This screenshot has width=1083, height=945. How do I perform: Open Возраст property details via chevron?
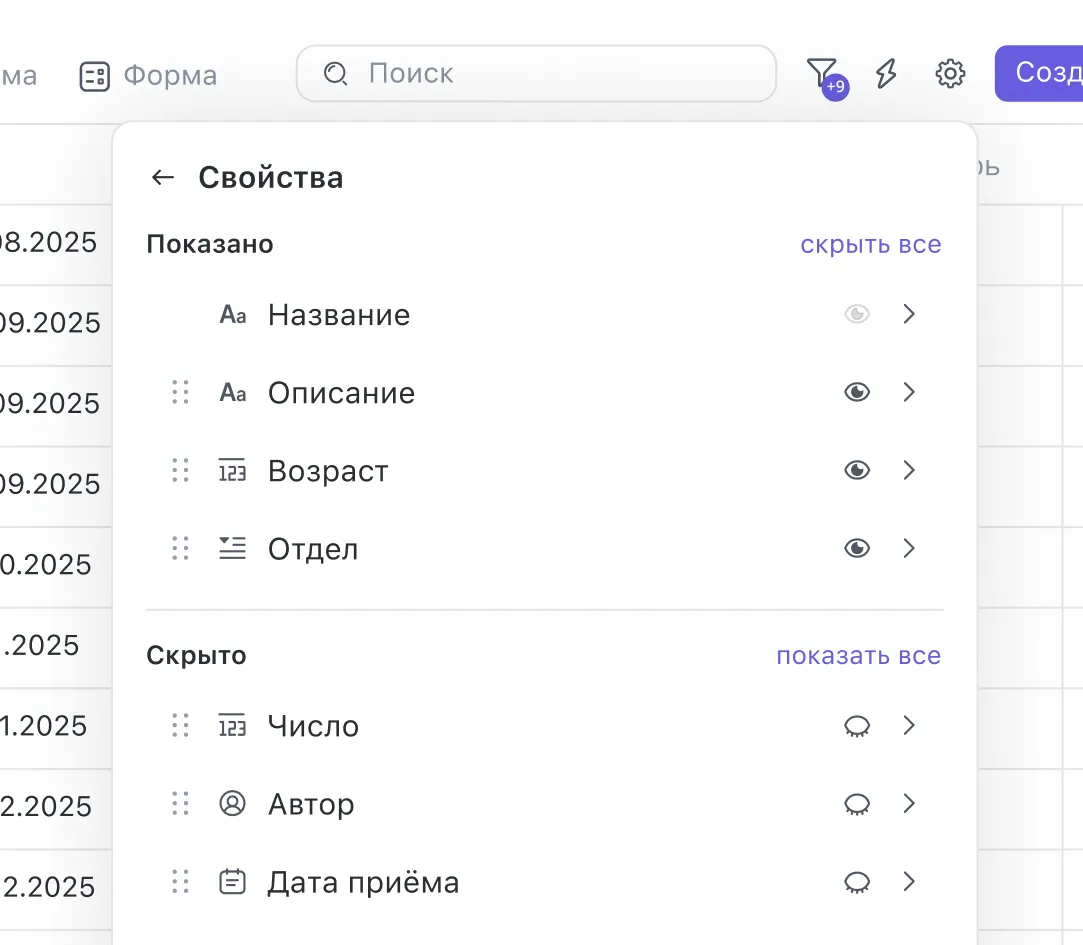click(909, 470)
